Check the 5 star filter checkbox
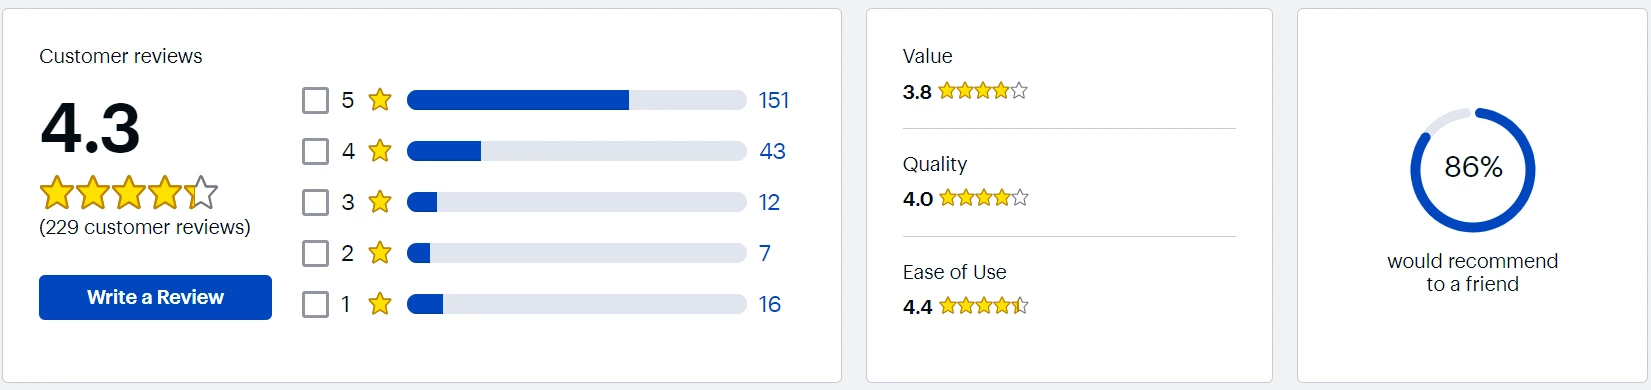 point(315,100)
